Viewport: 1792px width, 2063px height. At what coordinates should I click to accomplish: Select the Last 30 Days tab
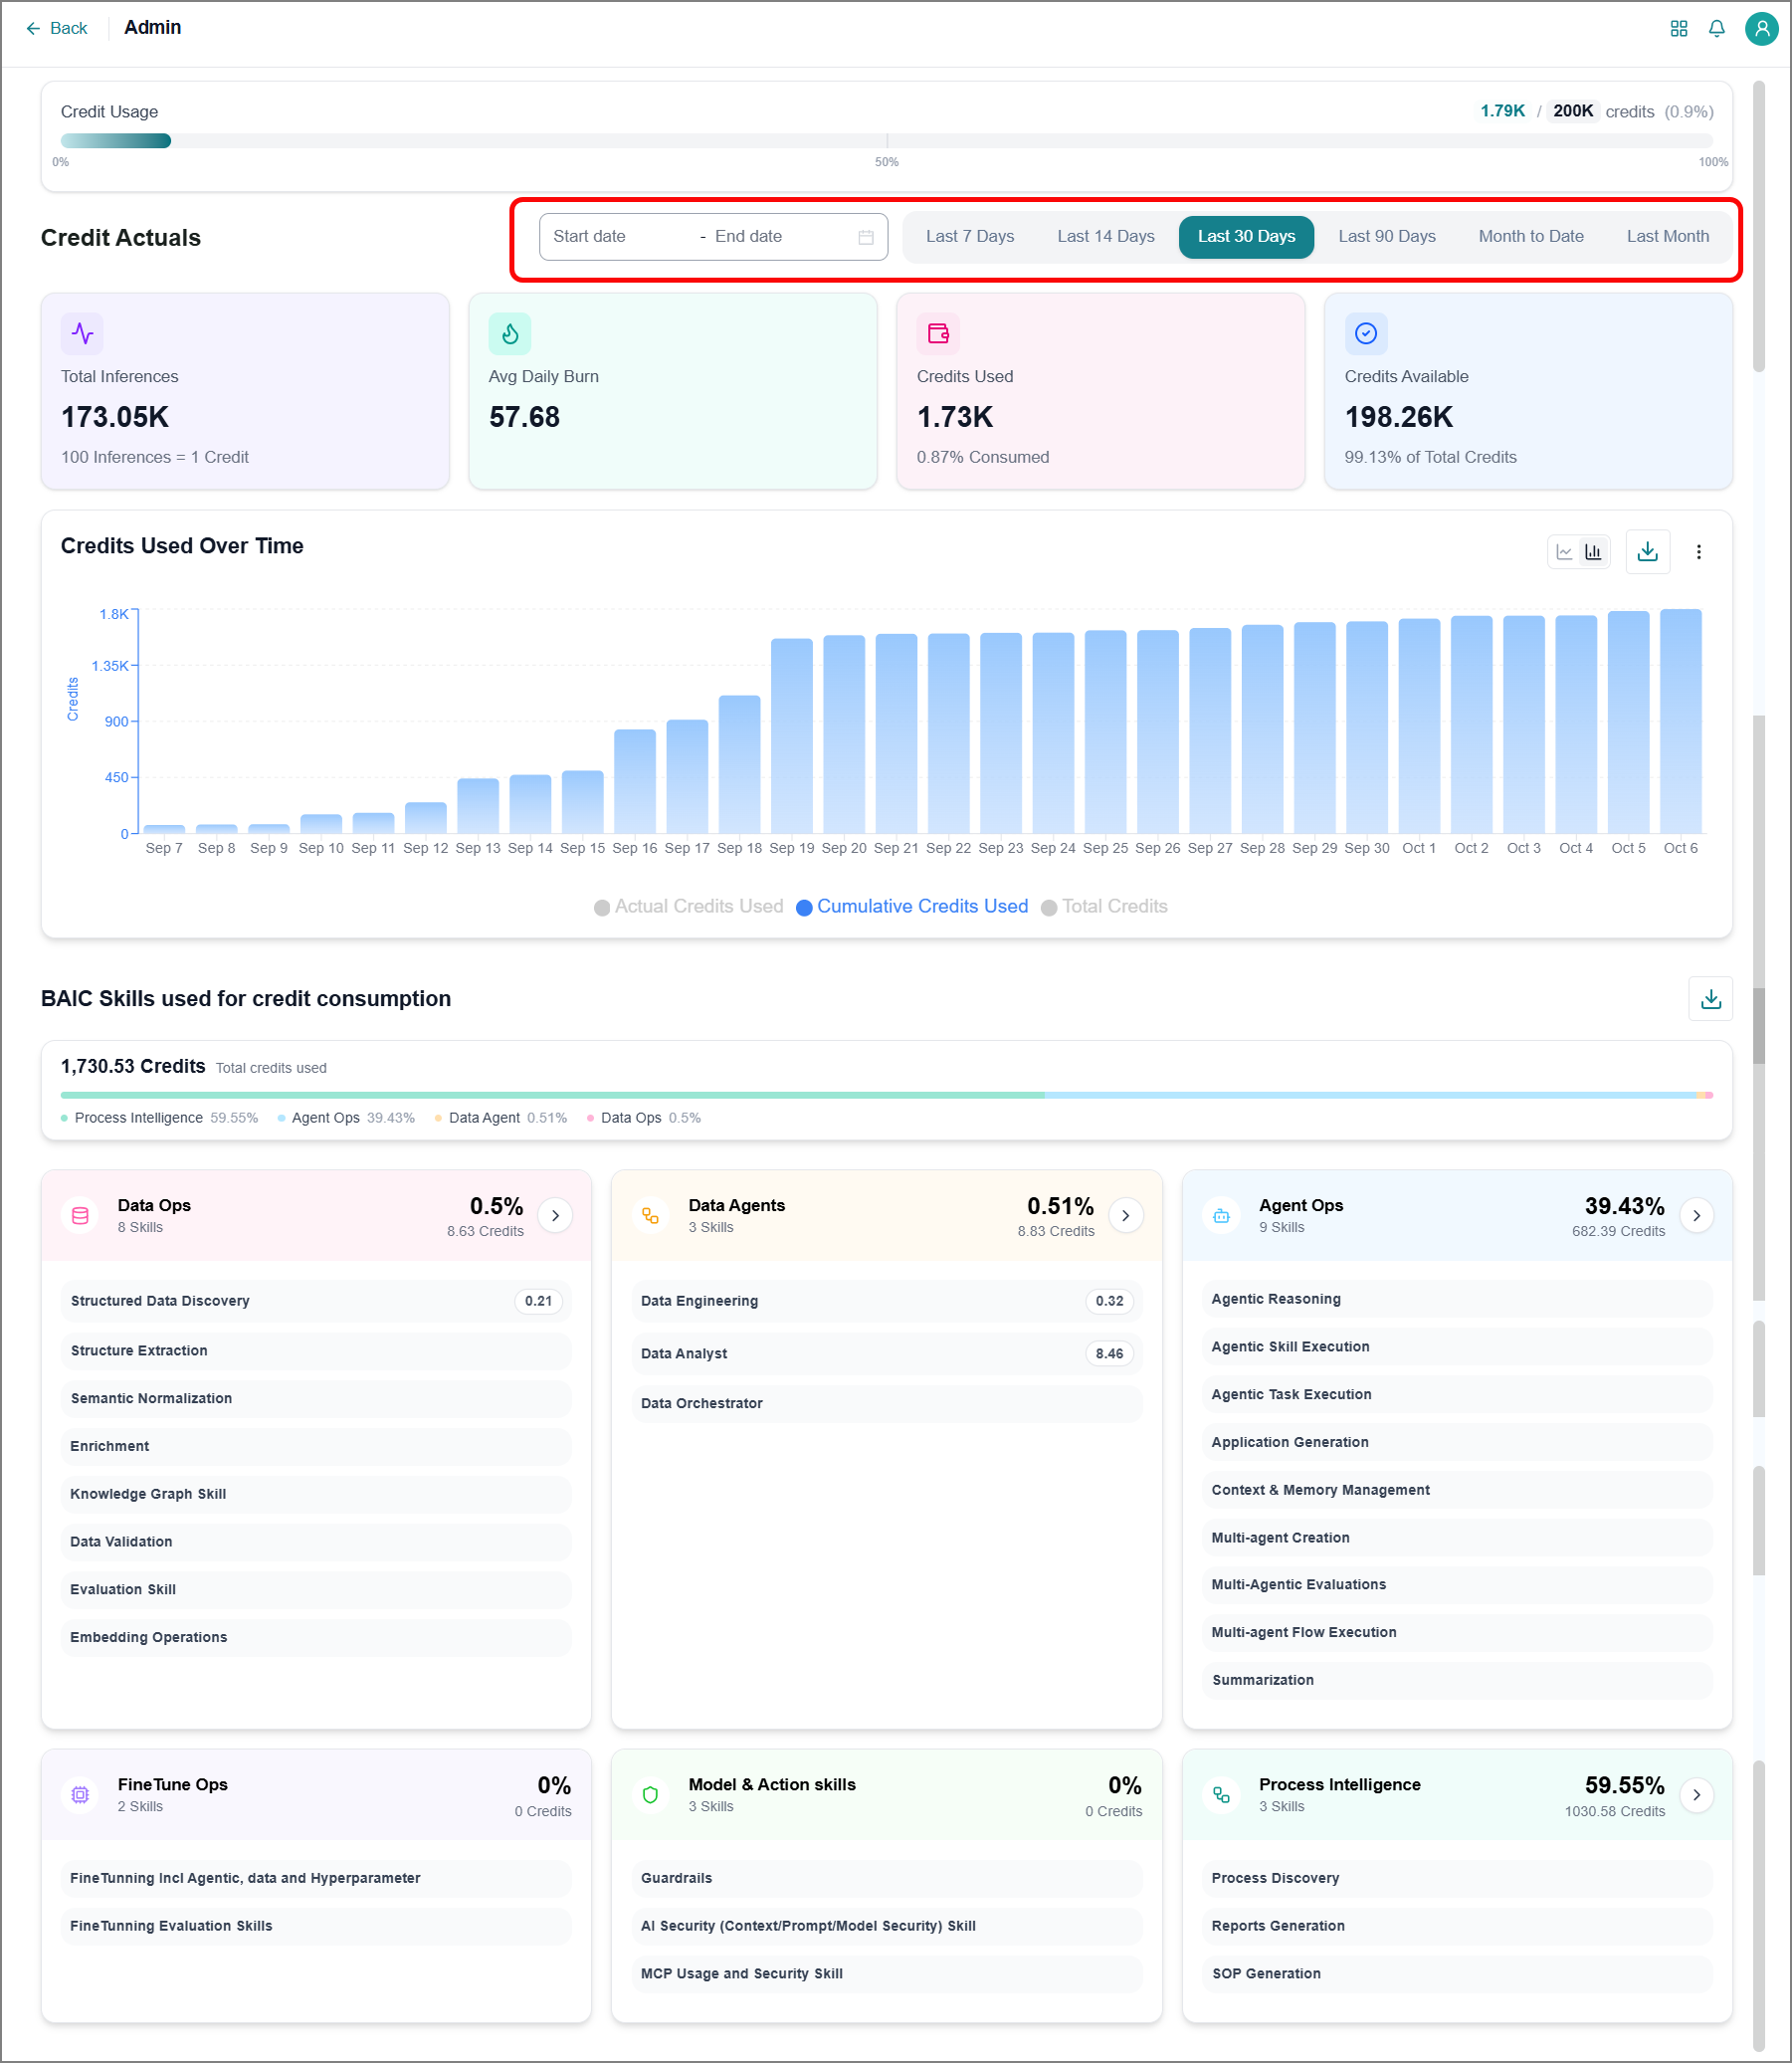(x=1246, y=237)
